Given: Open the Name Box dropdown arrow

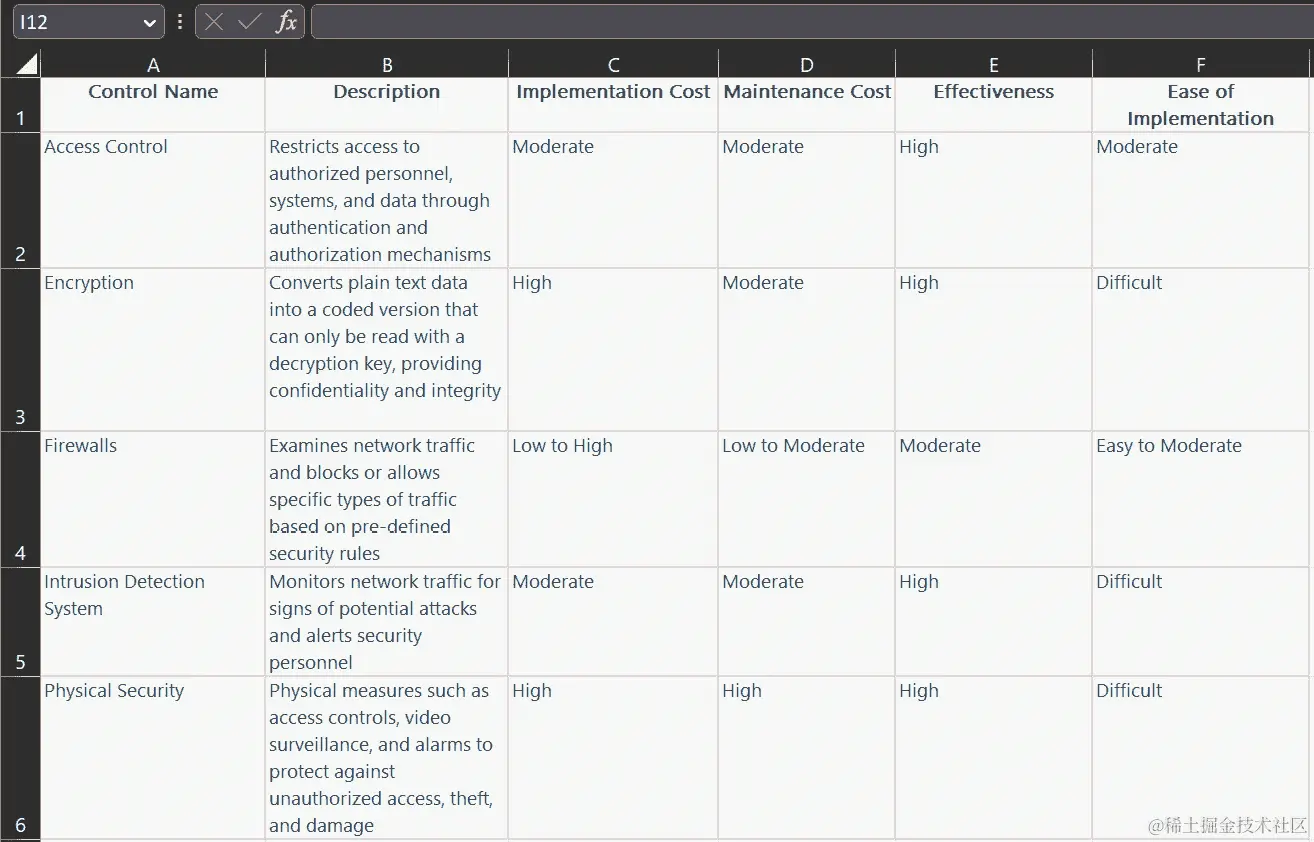Looking at the screenshot, I should pos(149,22).
